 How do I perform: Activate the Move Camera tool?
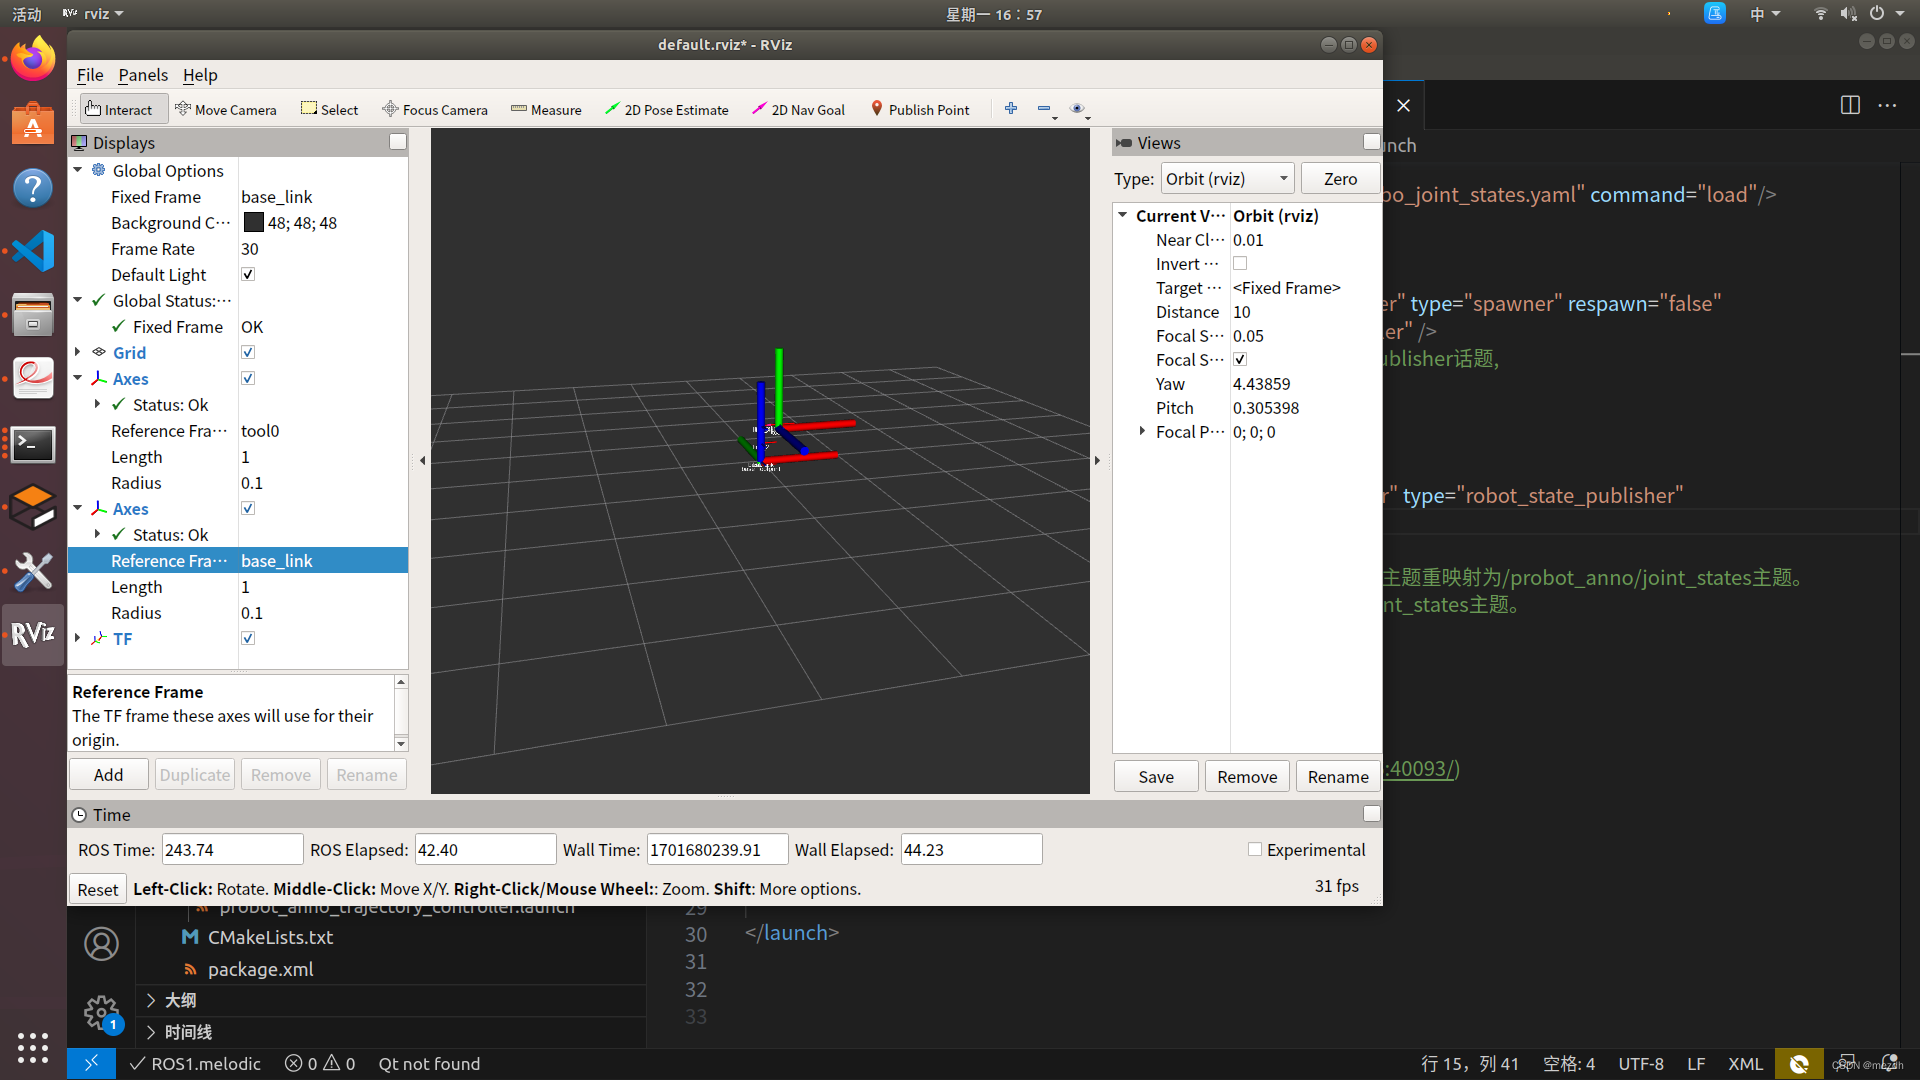pyautogui.click(x=225, y=110)
